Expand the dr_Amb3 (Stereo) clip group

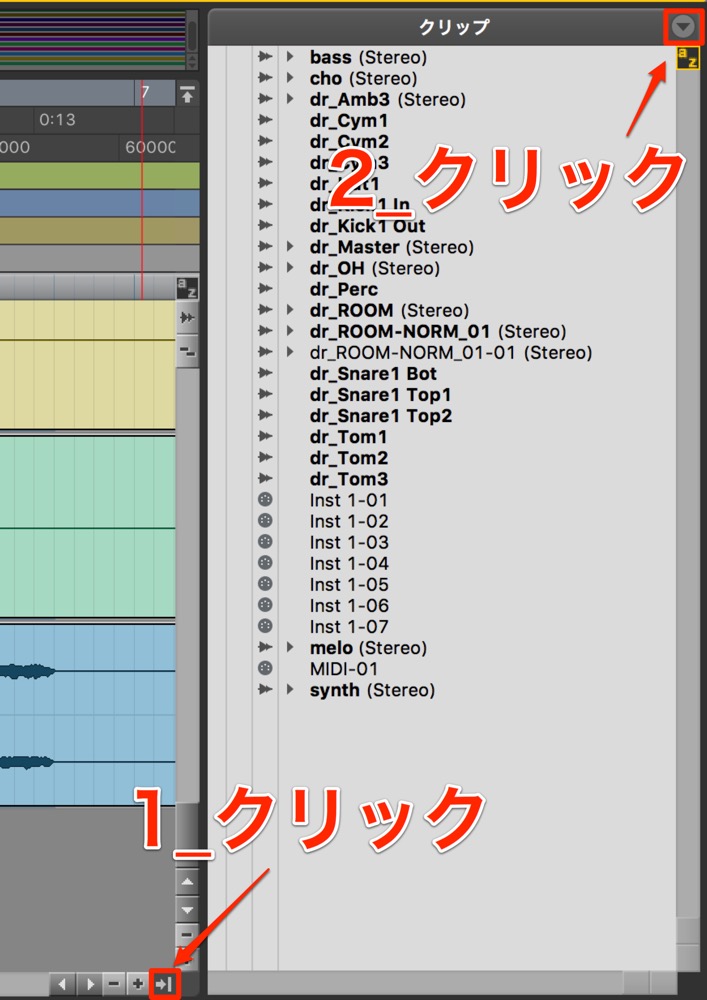pyautogui.click(x=290, y=99)
